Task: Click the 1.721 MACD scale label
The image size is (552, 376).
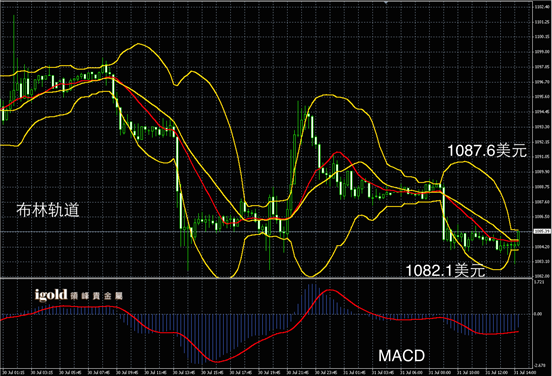Action: (539, 282)
